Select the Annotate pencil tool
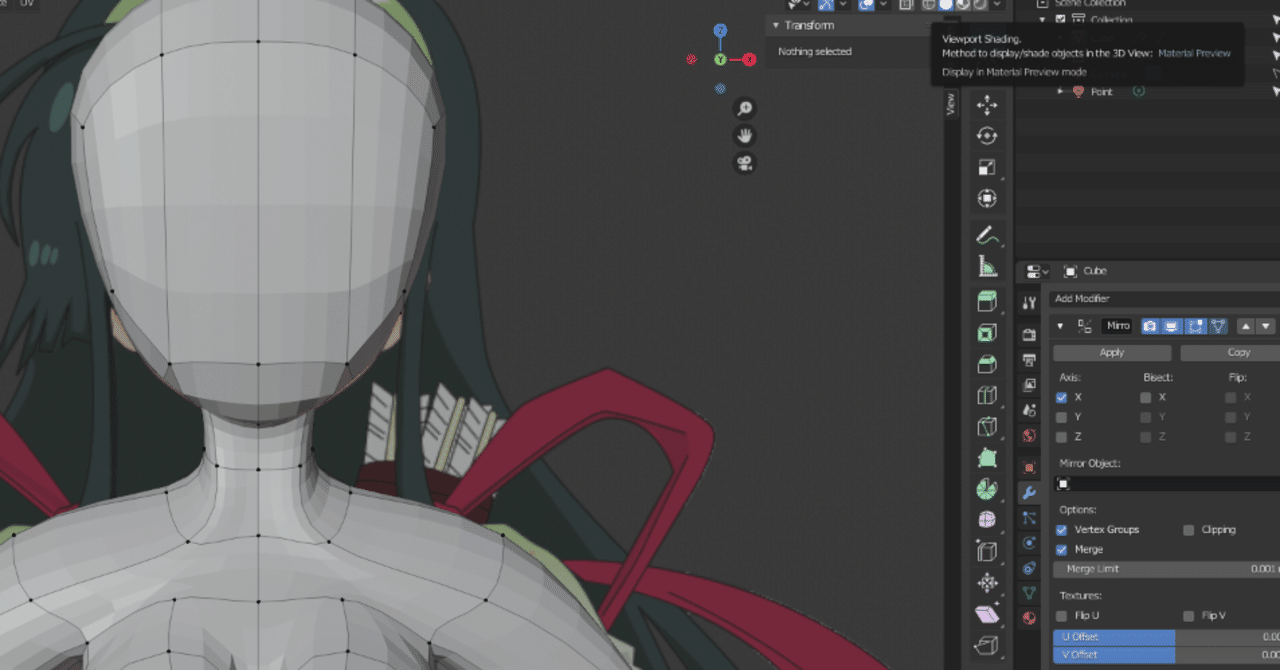 (x=987, y=236)
